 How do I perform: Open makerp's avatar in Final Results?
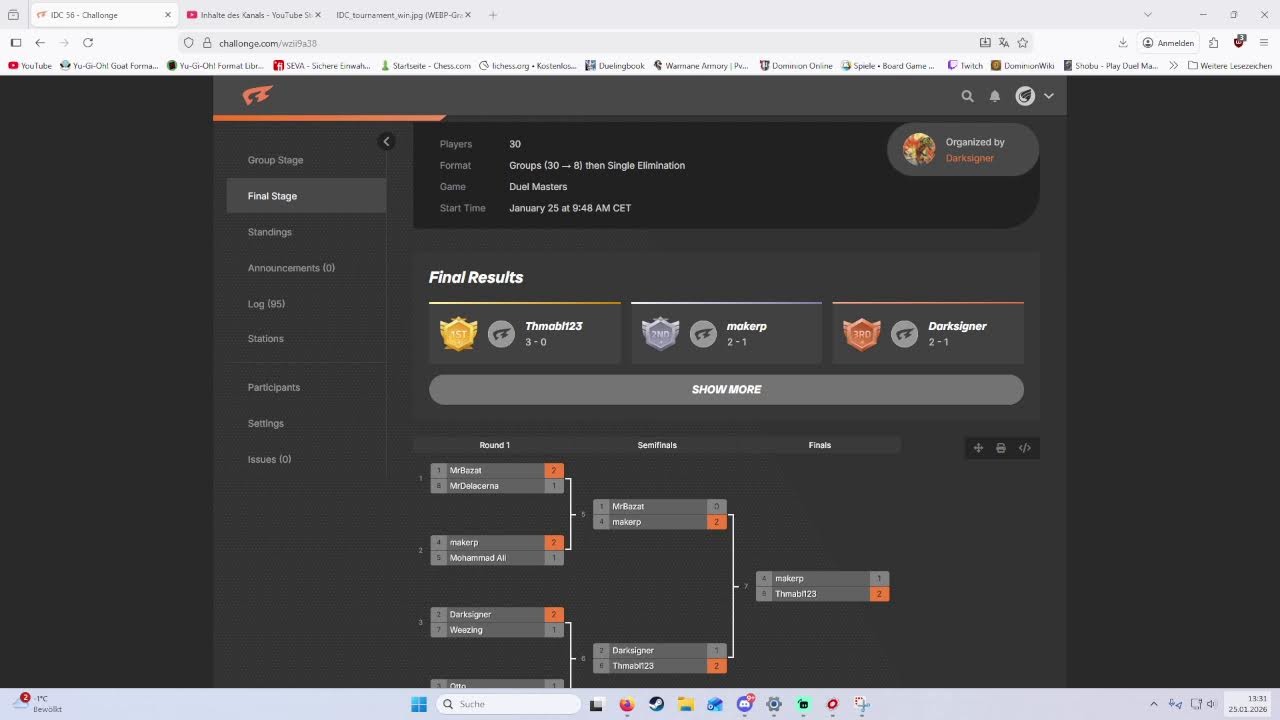point(704,334)
